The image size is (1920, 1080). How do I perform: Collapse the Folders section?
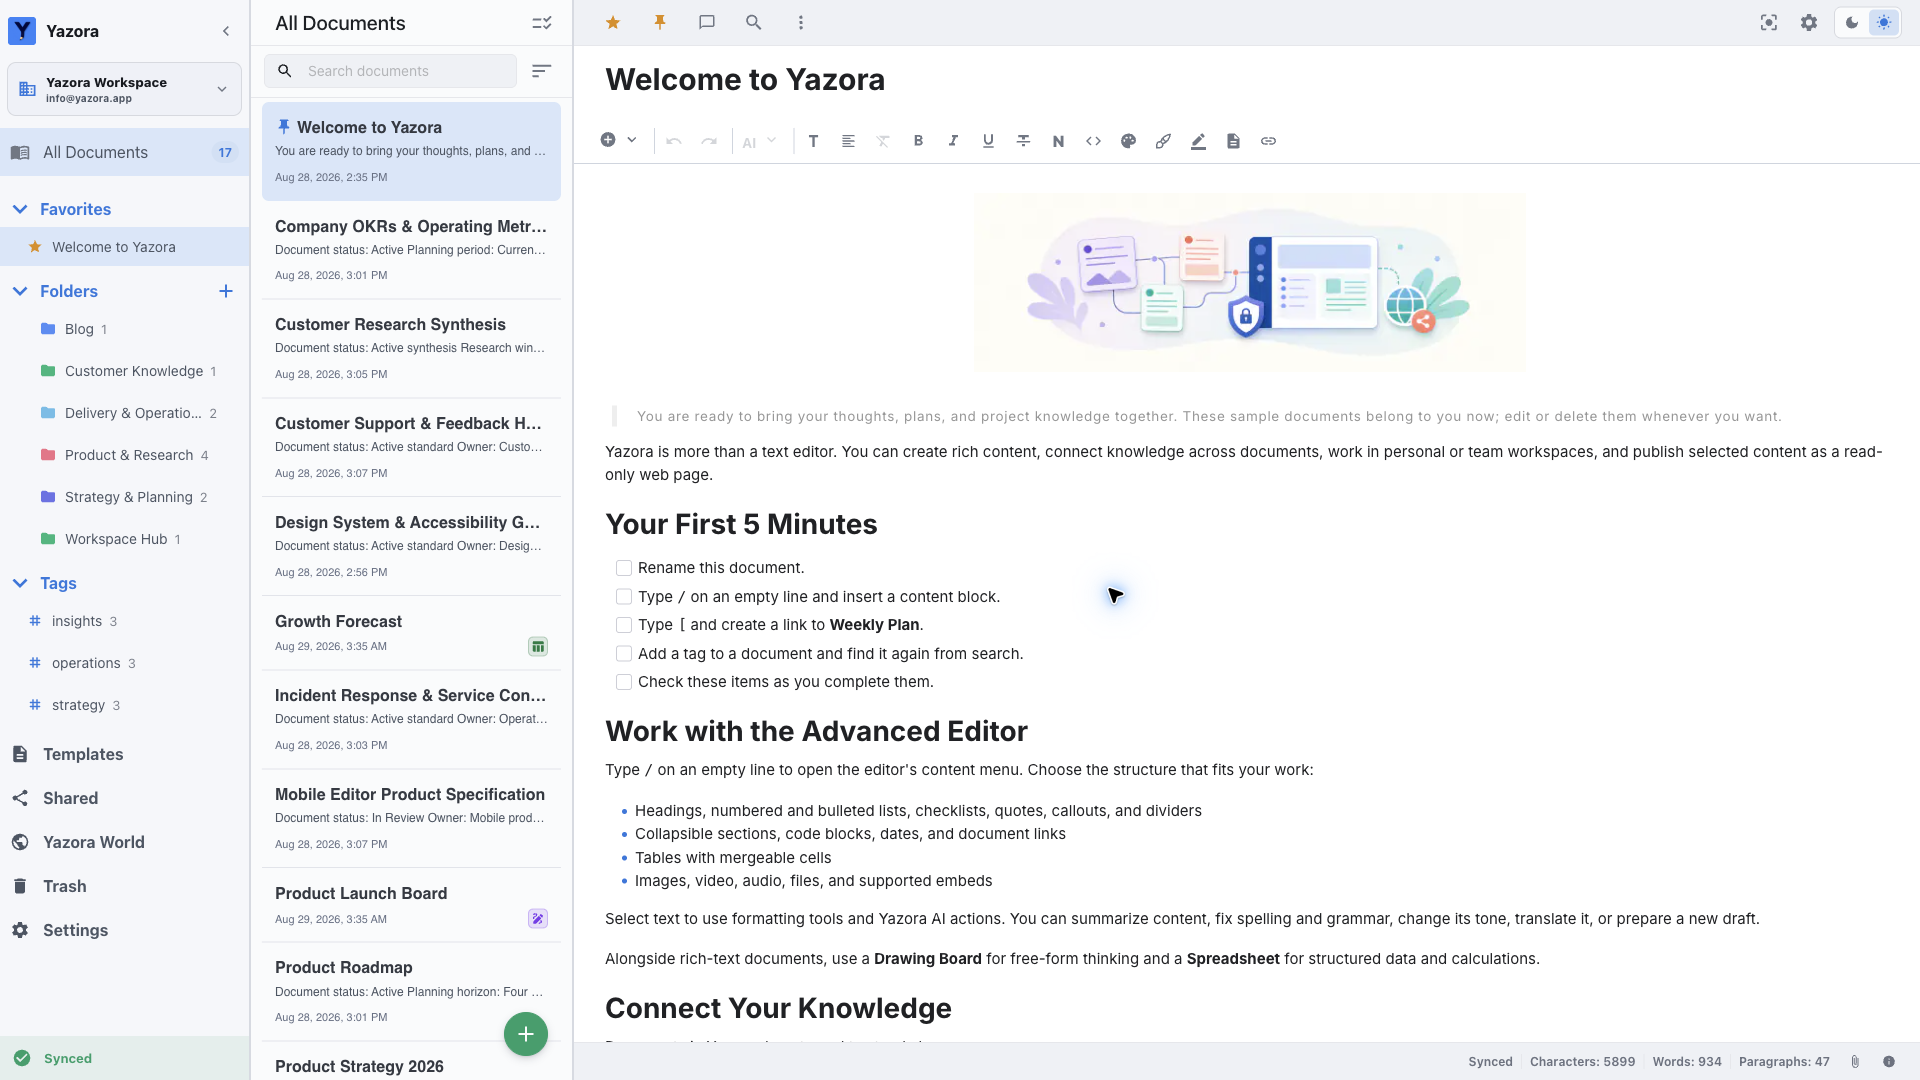tap(20, 291)
